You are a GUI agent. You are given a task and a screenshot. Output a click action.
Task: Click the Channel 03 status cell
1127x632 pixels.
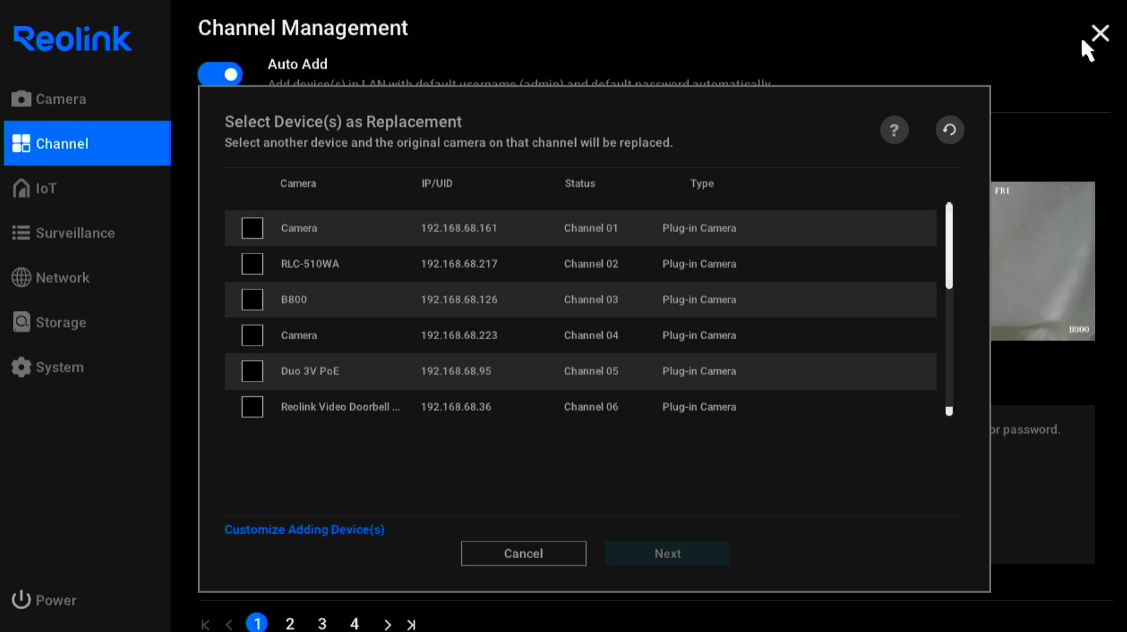point(591,300)
